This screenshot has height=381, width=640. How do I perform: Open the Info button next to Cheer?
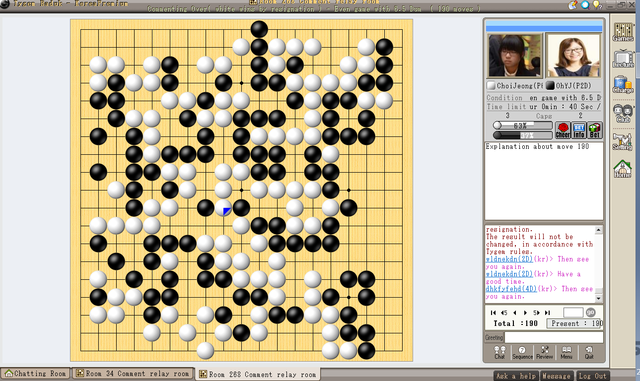coord(579,130)
